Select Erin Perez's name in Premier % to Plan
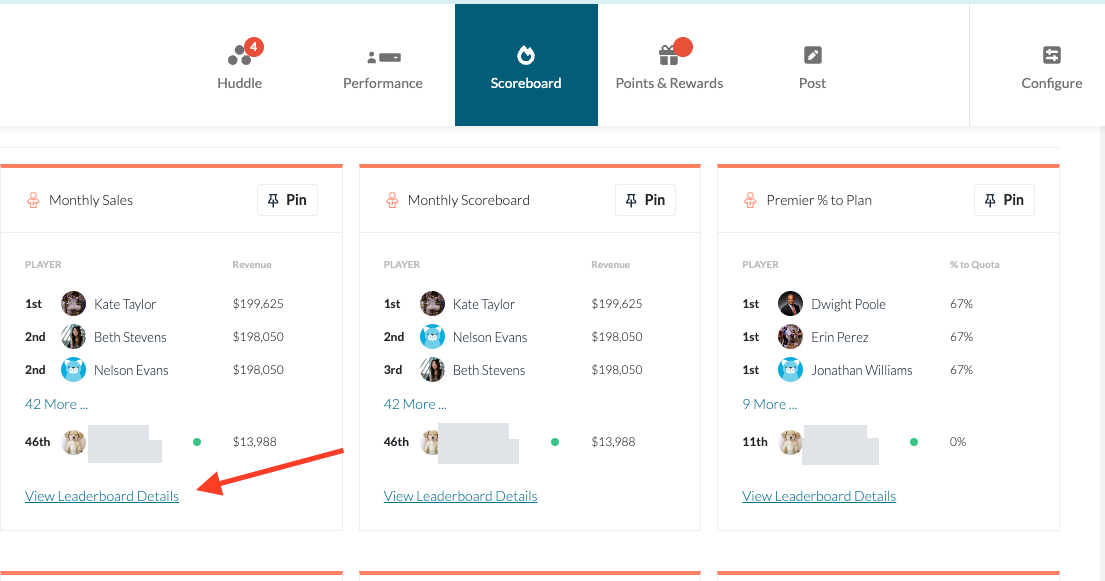Image resolution: width=1105 pixels, height=581 pixels. tap(839, 337)
